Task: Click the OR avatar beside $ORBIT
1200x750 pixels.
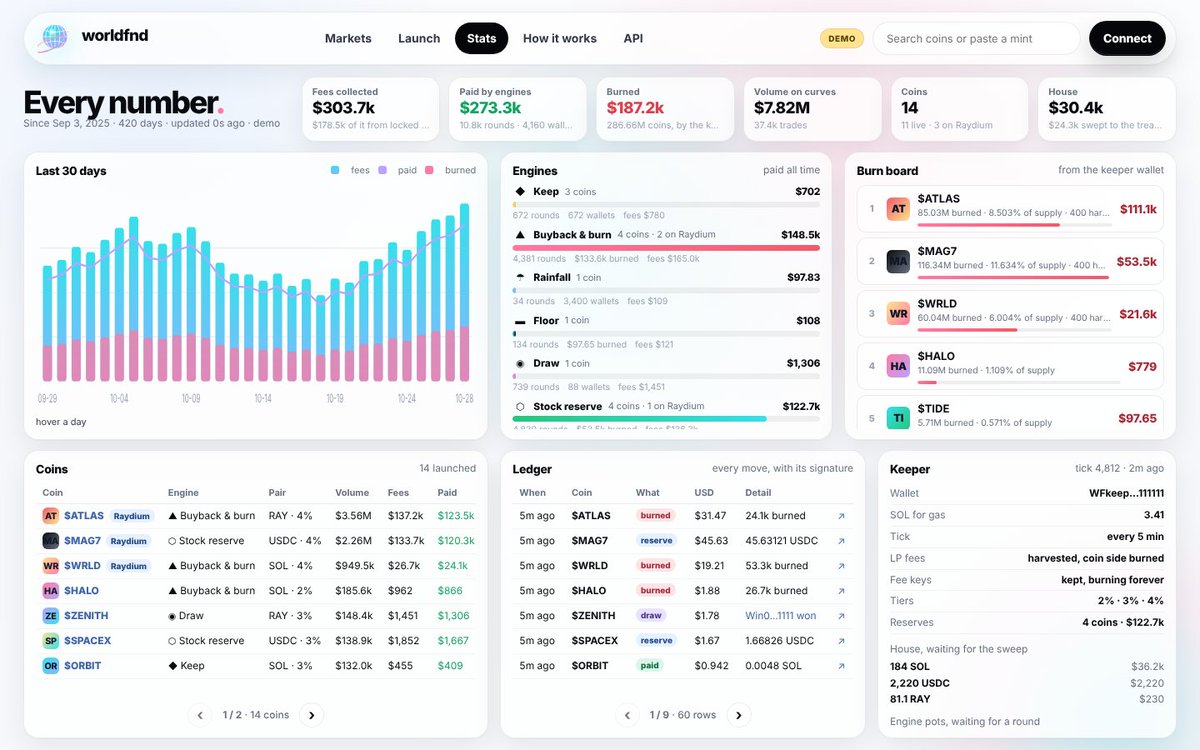Action: pos(50,666)
